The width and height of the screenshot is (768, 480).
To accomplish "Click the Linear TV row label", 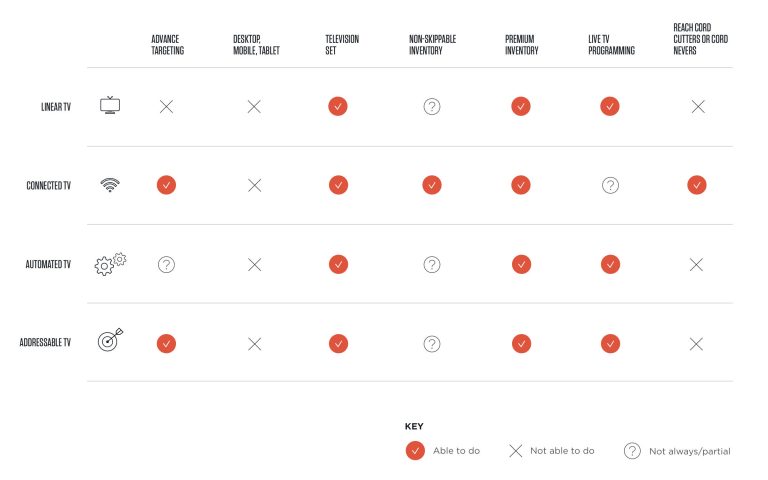I will pos(52,106).
